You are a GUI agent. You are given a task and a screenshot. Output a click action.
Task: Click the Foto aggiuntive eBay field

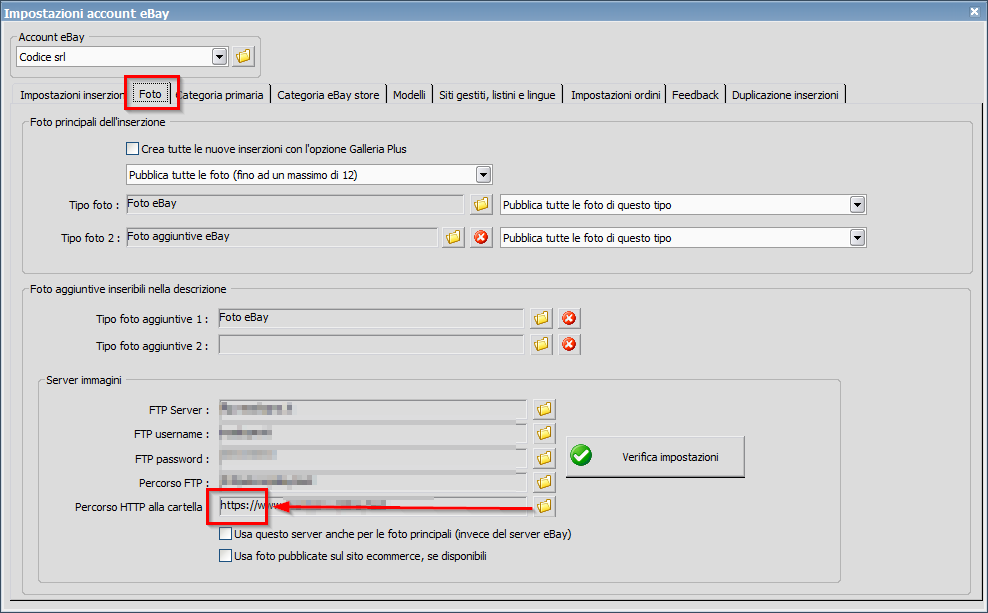281,238
